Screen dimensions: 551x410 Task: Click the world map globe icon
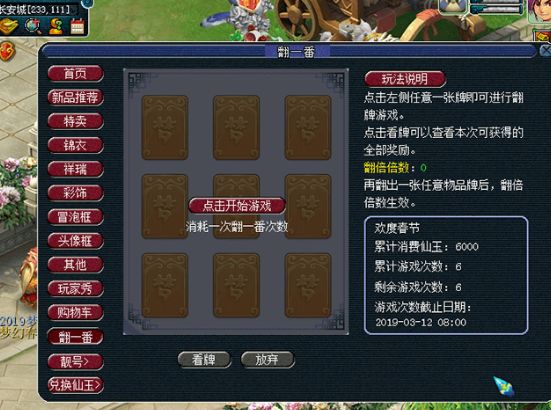coord(33,26)
